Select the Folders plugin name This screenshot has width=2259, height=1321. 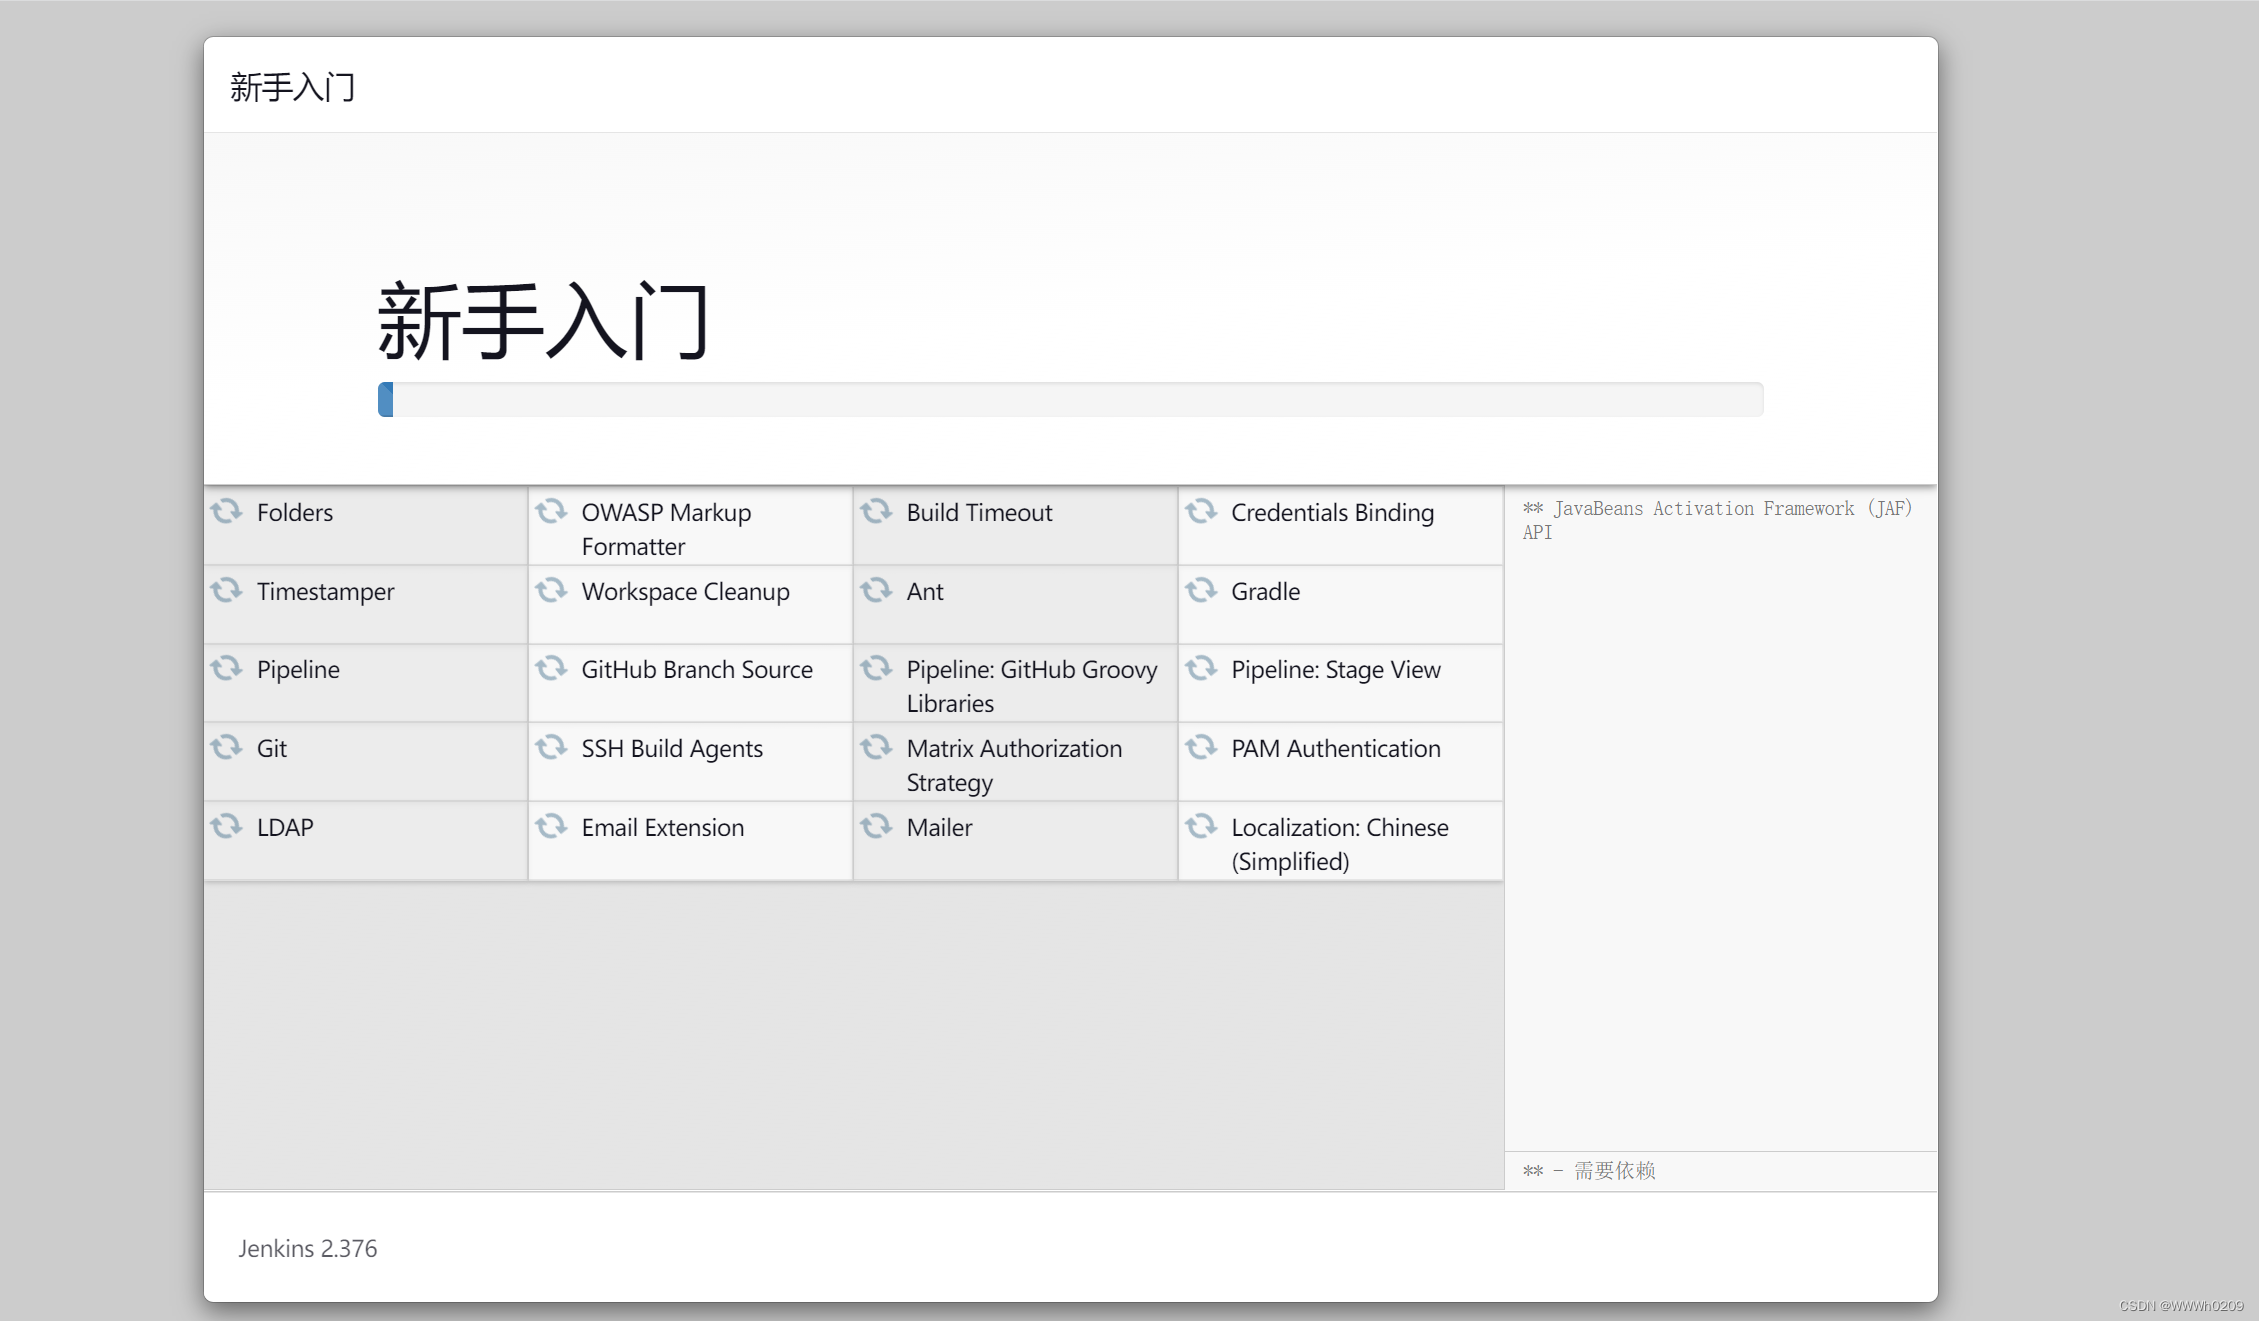click(x=295, y=513)
